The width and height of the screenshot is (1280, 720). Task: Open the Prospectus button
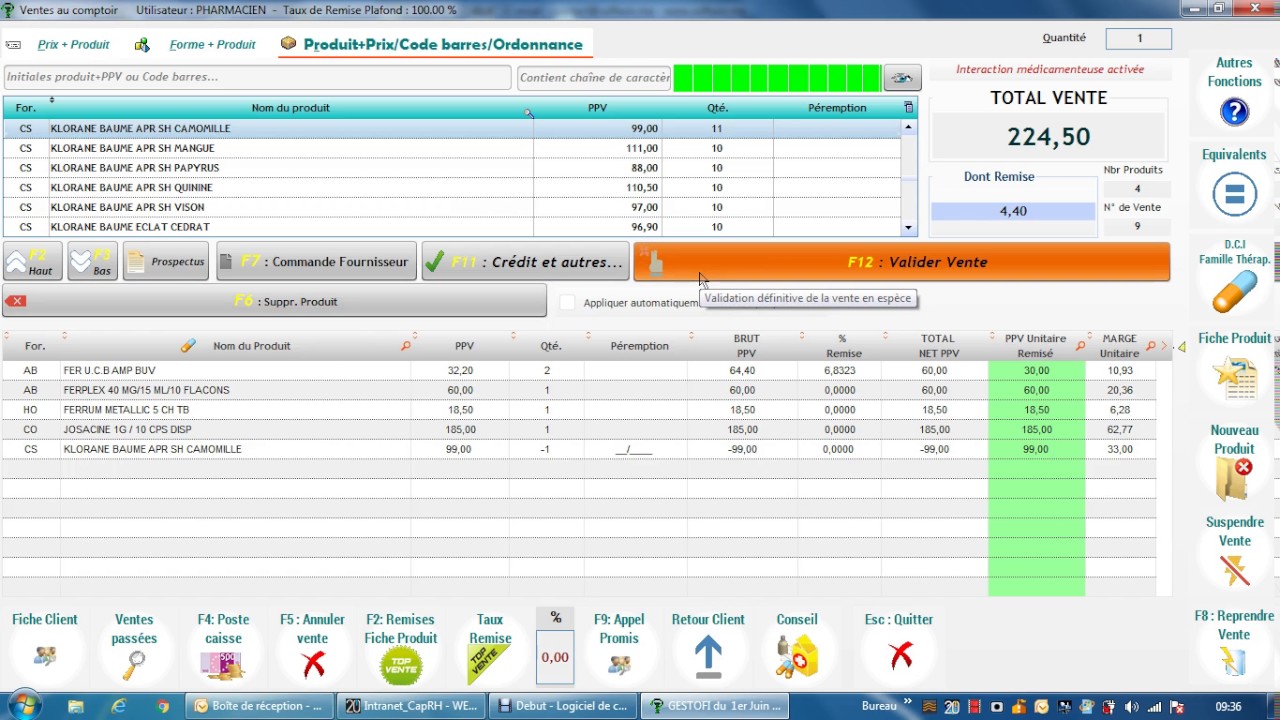[166, 262]
